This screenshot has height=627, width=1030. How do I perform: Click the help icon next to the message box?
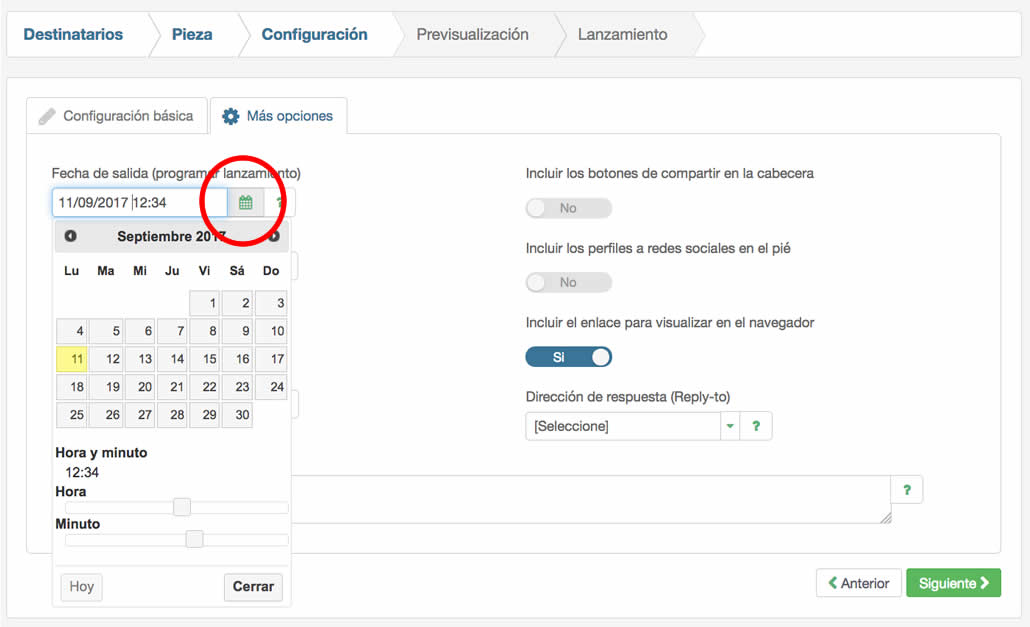[x=906, y=489]
